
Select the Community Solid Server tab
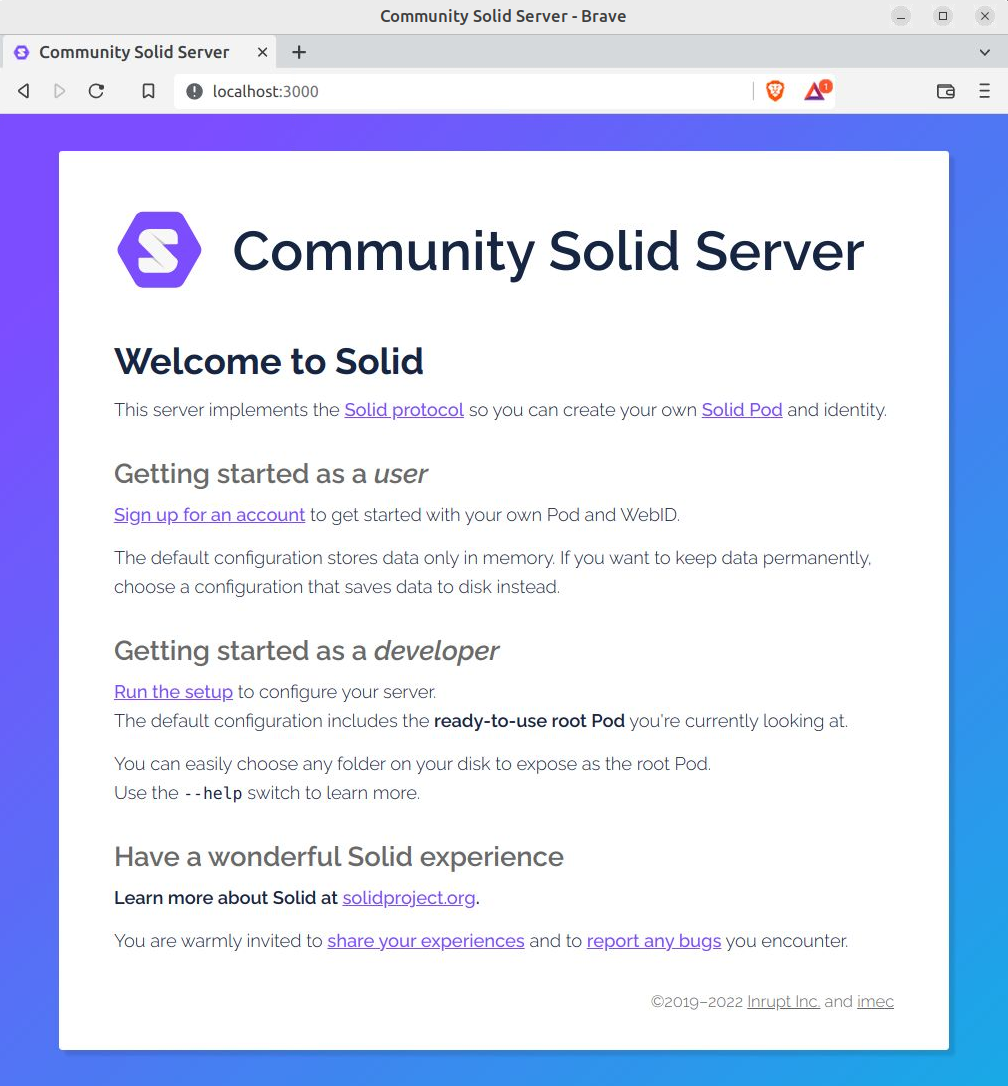pos(139,52)
